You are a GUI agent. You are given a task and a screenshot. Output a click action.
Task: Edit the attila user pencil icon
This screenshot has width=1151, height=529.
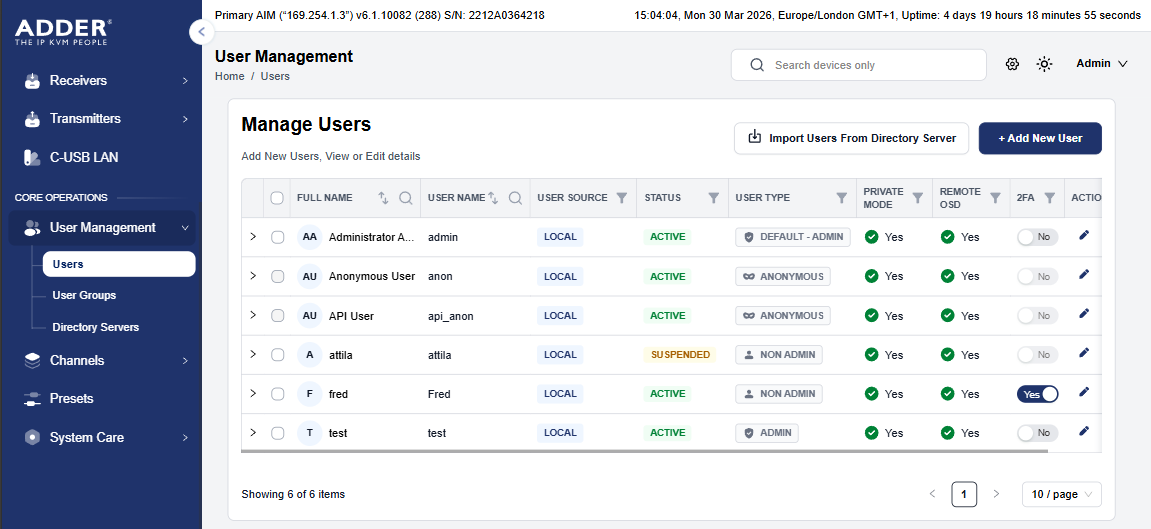click(x=1084, y=353)
